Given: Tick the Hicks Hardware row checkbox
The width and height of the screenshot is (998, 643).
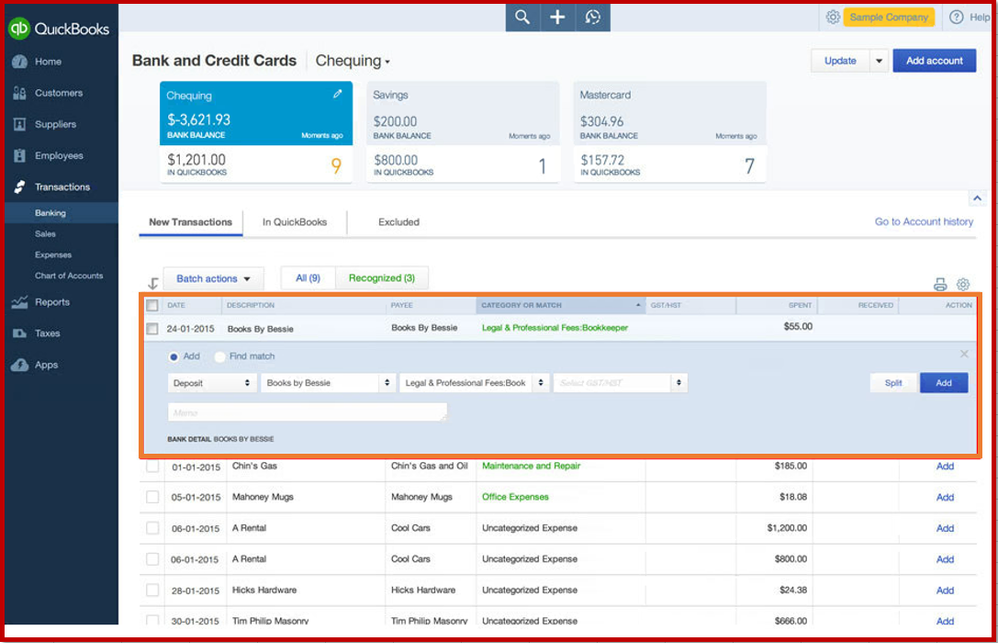Looking at the screenshot, I should click(152, 590).
